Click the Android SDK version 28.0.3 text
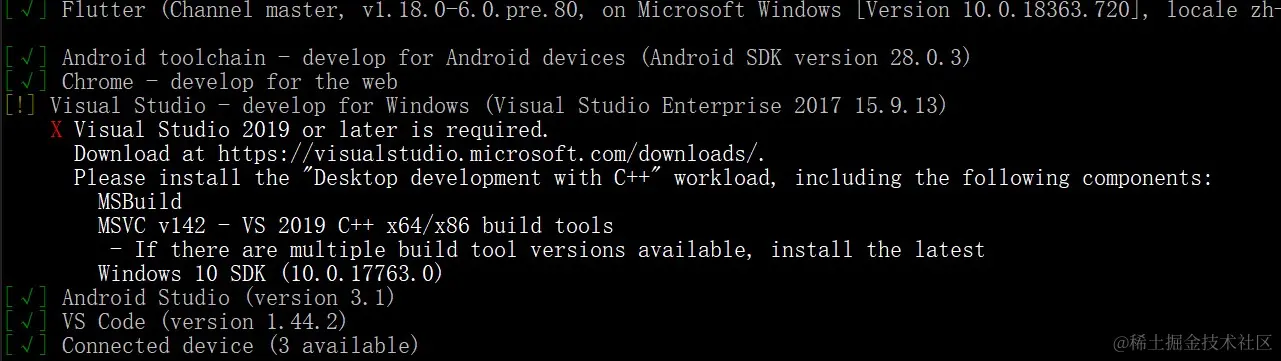The image size is (1281, 361). coord(810,58)
